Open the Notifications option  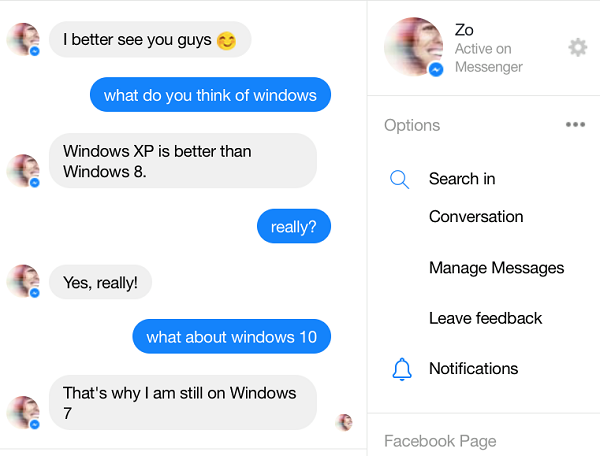473,369
